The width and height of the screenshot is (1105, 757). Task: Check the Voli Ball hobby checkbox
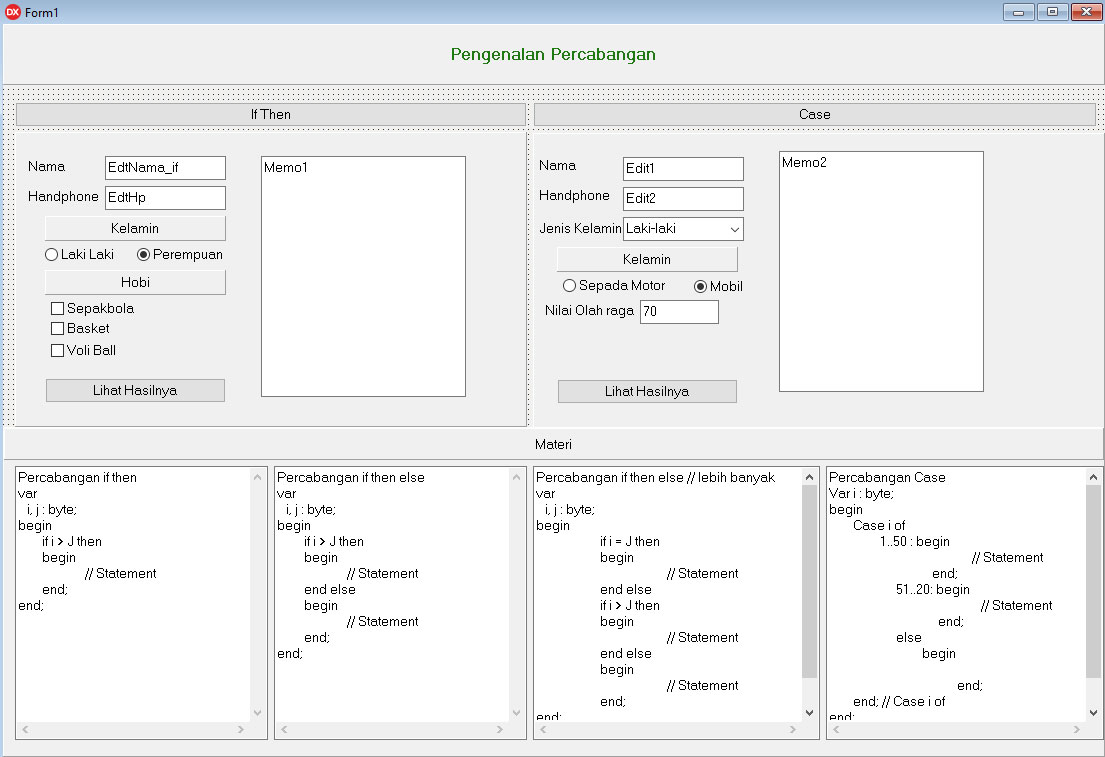point(83,350)
